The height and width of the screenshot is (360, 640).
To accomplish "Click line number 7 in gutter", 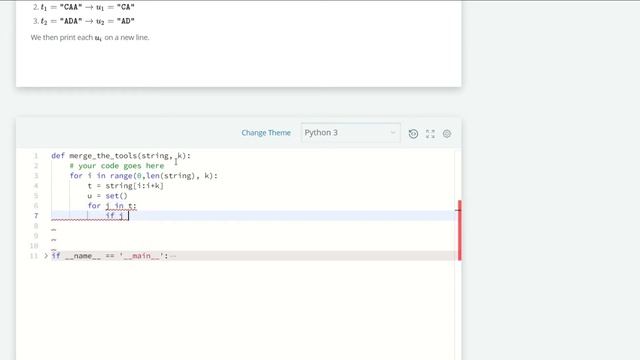I will point(36,216).
